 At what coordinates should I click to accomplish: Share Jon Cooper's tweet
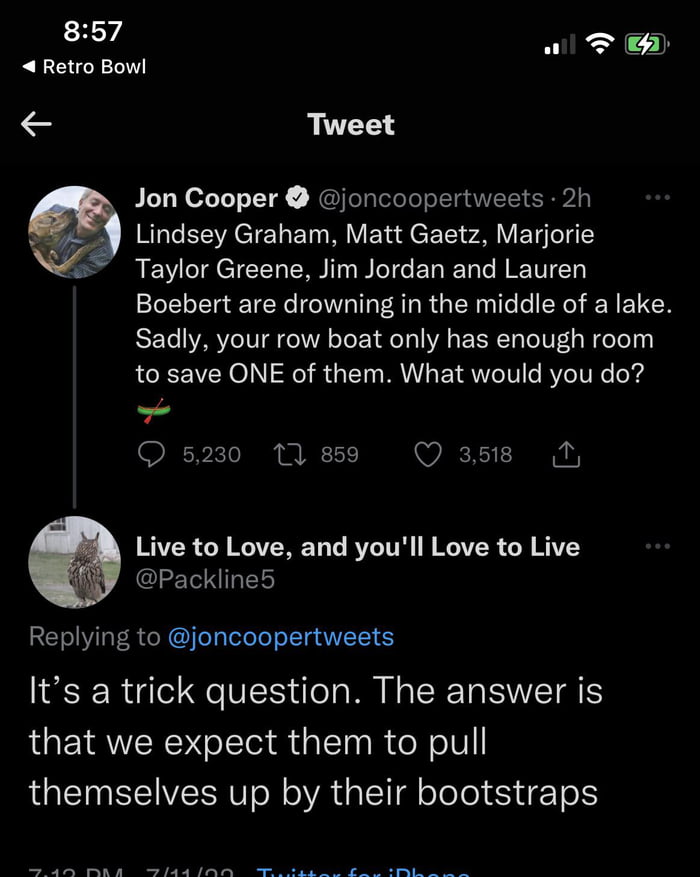coord(565,455)
